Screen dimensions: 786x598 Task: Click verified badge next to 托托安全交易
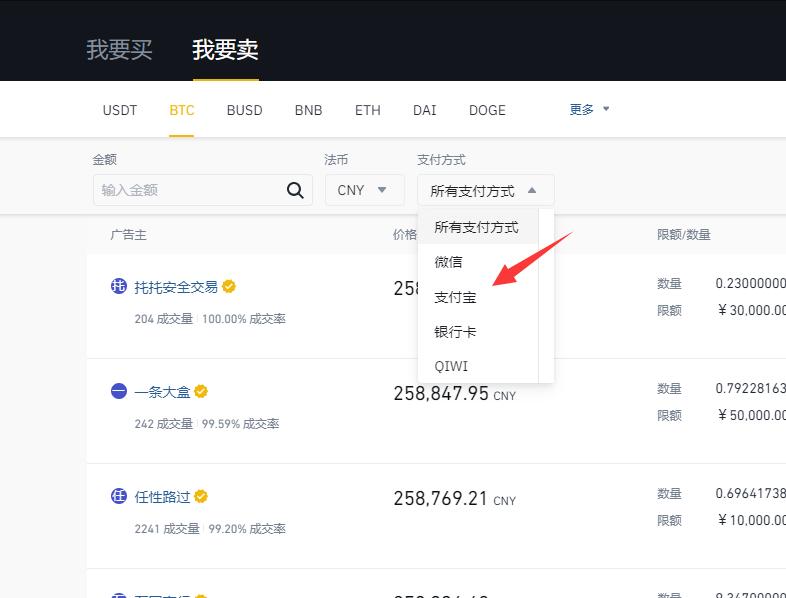coord(229,286)
